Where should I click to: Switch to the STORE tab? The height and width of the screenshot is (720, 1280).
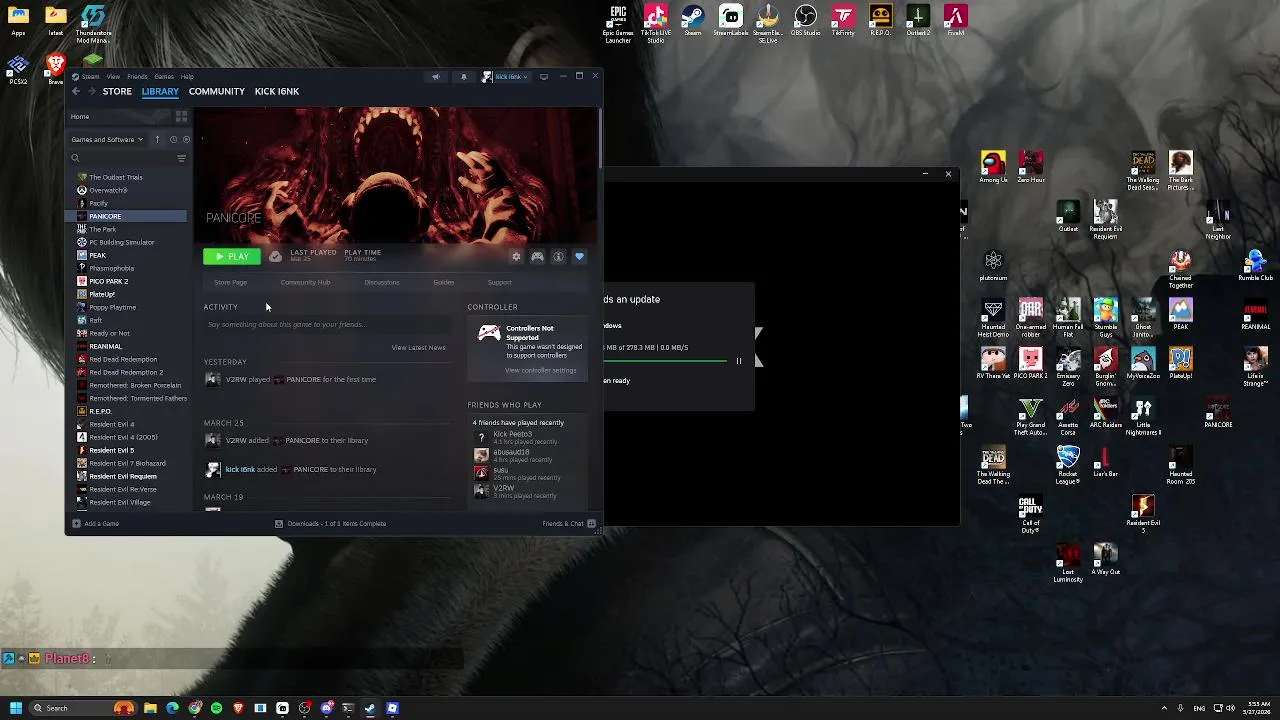click(x=117, y=91)
